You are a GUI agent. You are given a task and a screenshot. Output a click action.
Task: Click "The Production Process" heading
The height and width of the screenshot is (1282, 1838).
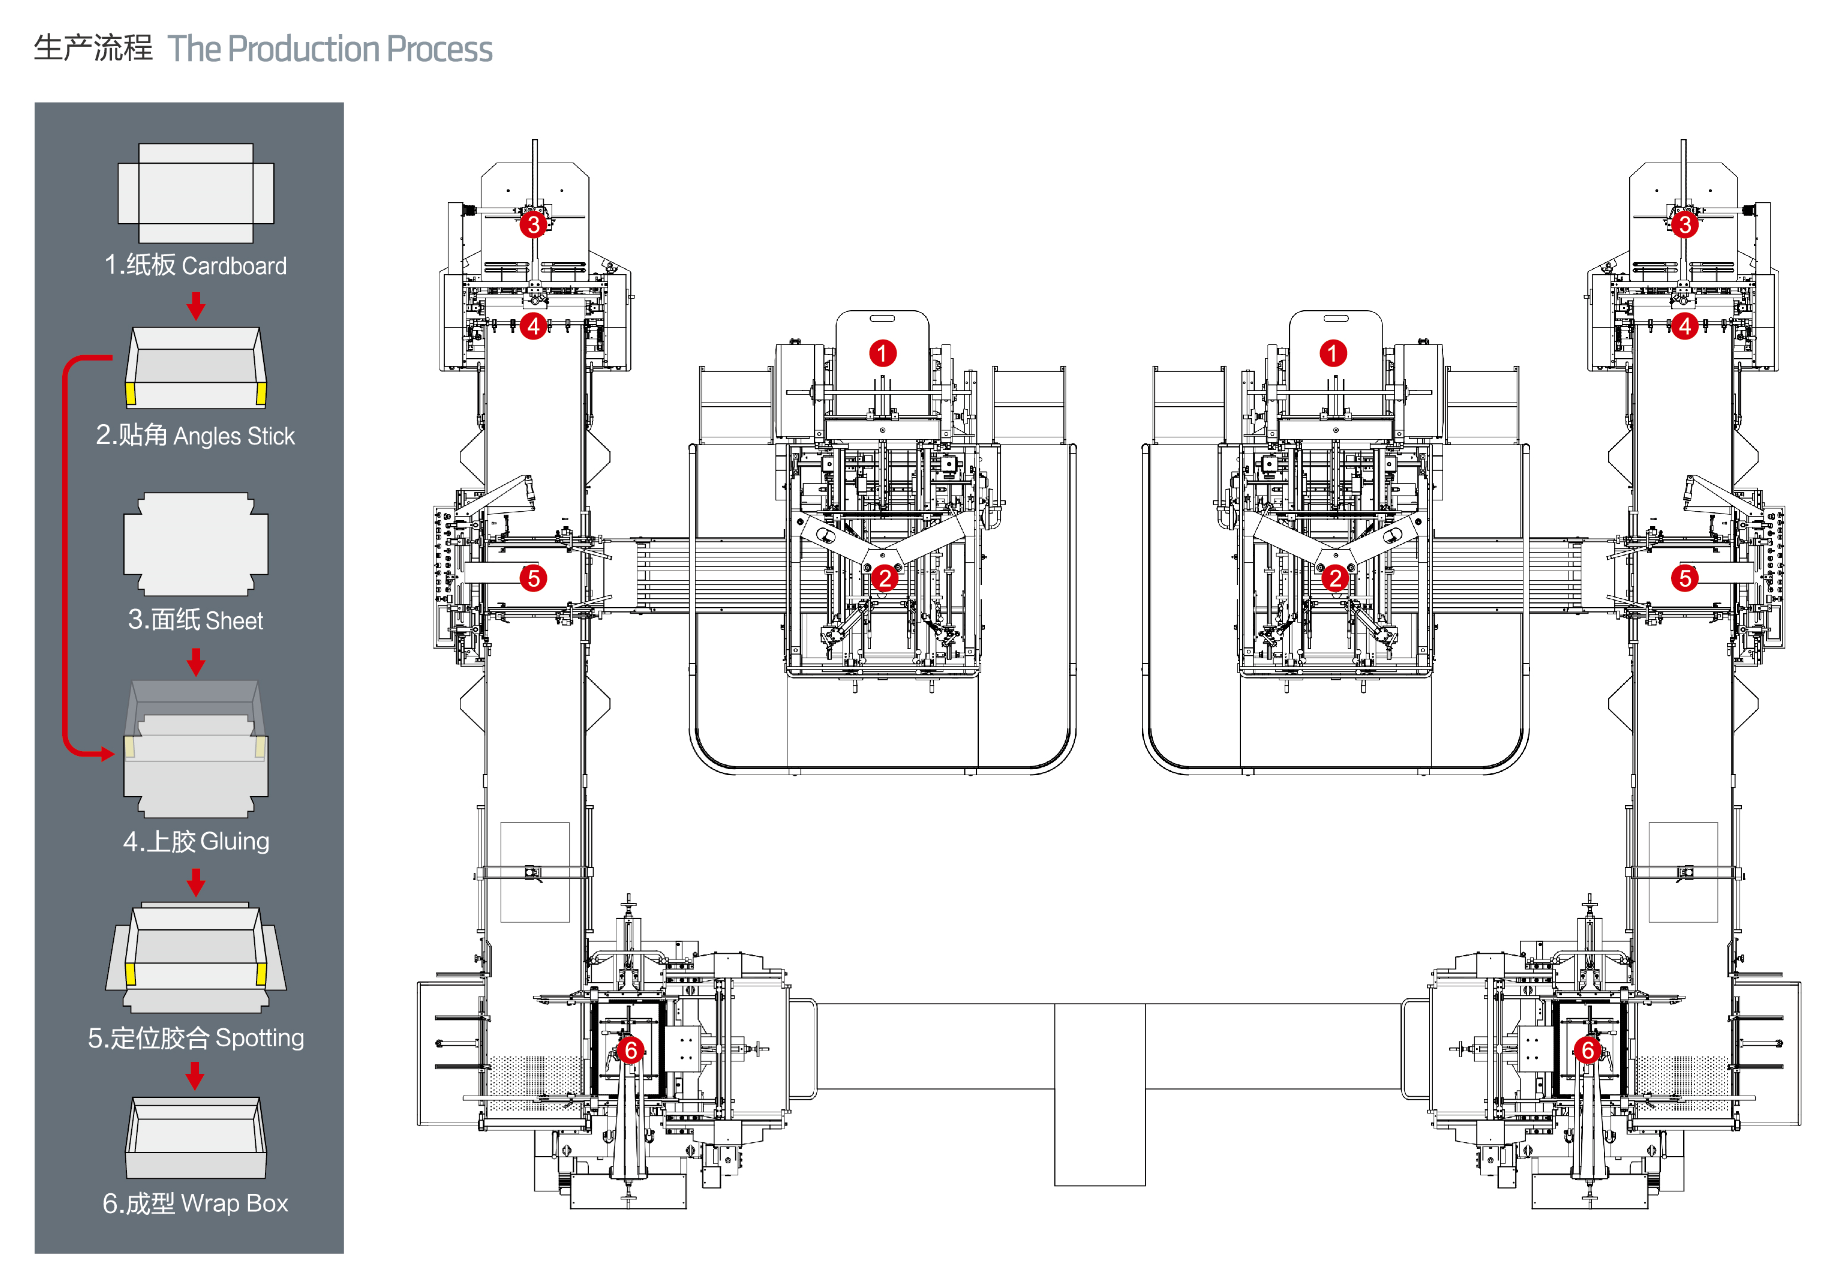(329, 49)
